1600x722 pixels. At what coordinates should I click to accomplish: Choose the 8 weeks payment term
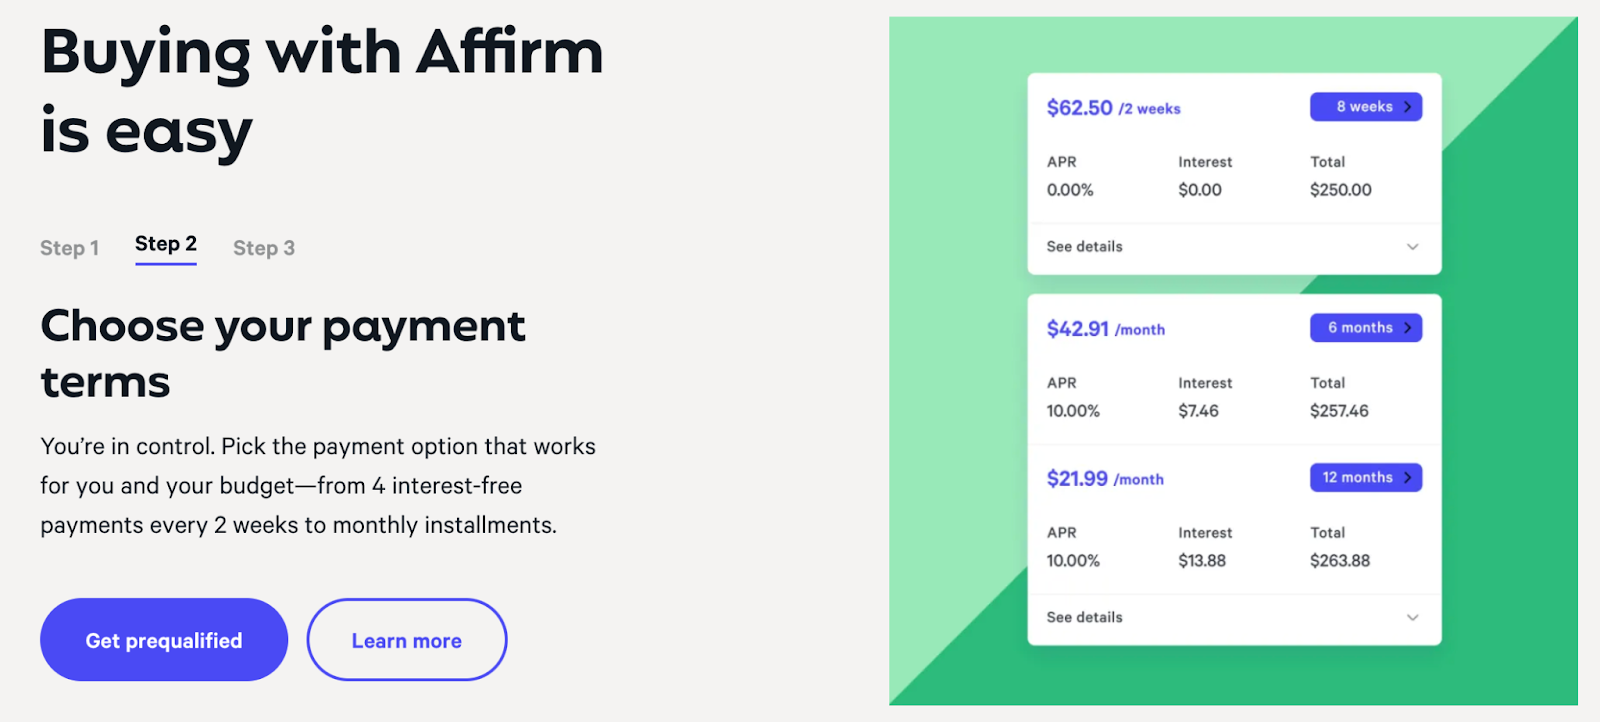pyautogui.click(x=1366, y=107)
